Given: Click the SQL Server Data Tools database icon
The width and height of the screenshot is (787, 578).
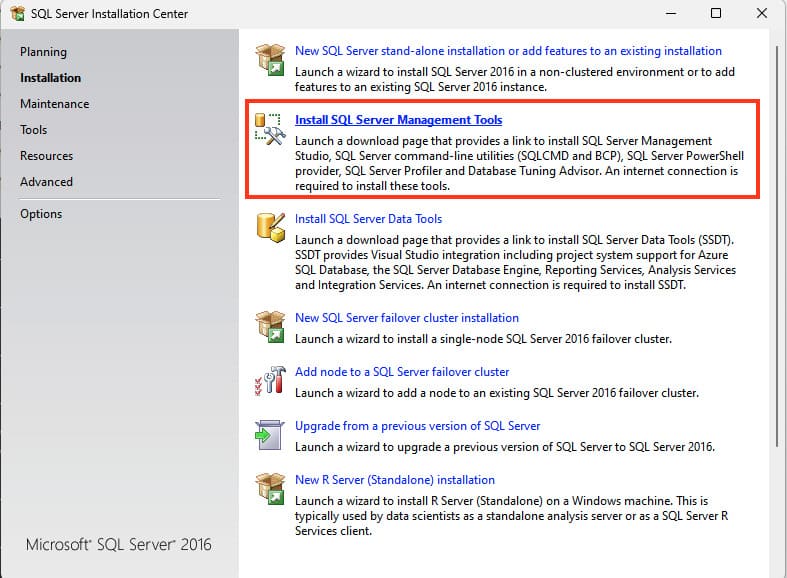Looking at the screenshot, I should pyautogui.click(x=270, y=227).
